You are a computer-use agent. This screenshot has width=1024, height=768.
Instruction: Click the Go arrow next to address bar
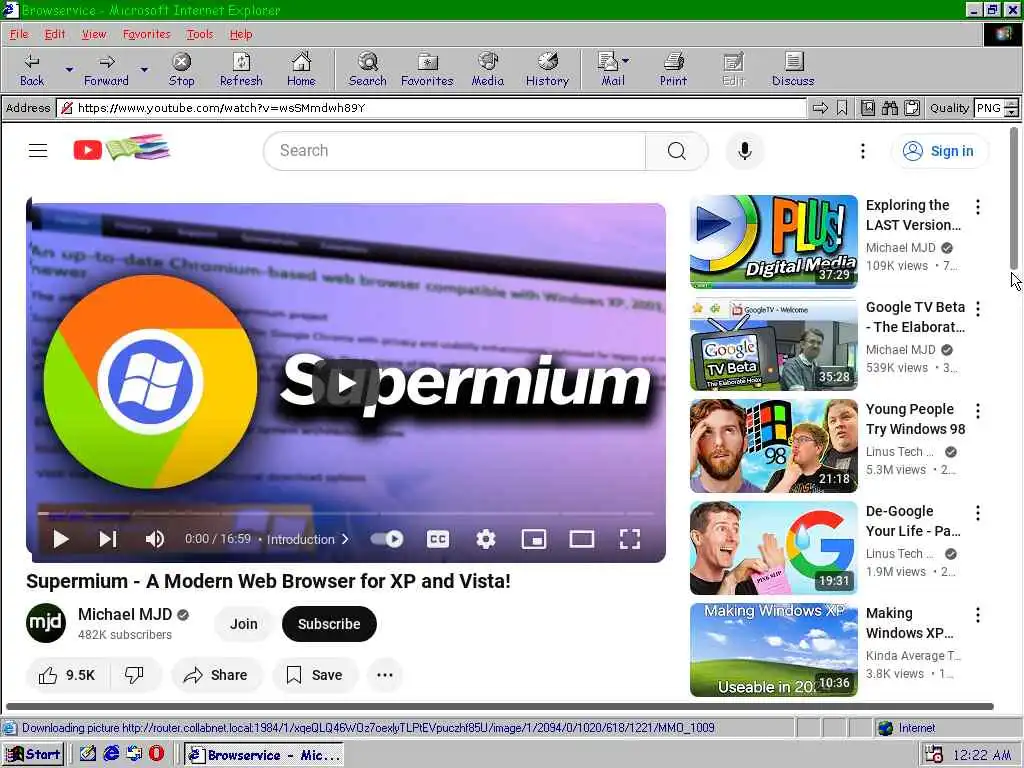tap(820, 108)
